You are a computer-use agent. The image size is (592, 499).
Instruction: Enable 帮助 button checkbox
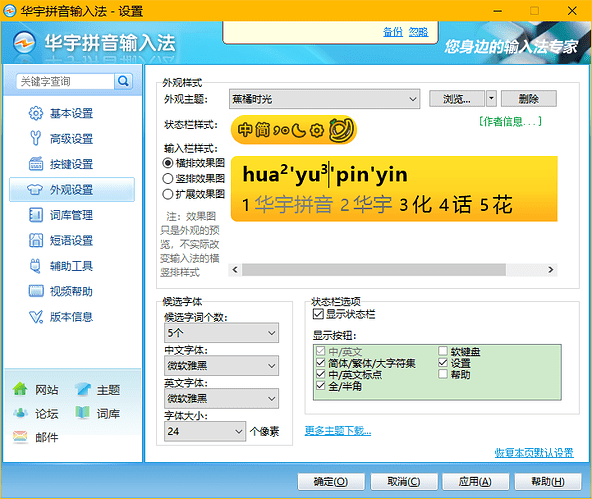pyautogui.click(x=443, y=374)
